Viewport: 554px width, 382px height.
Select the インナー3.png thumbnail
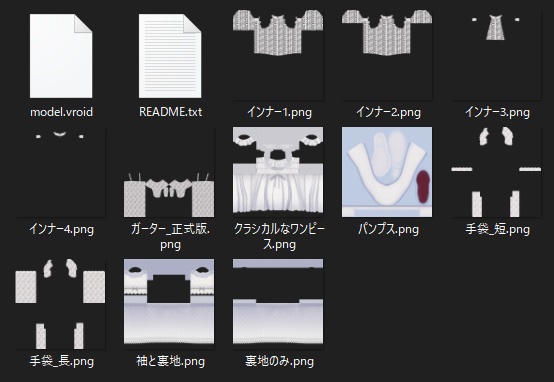point(496,55)
